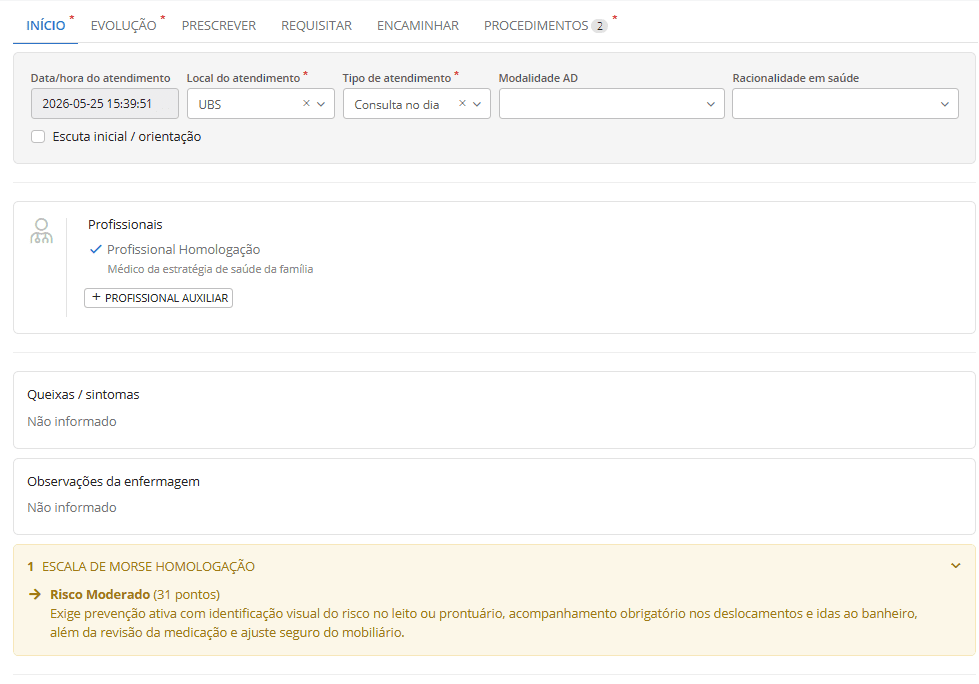The width and height of the screenshot is (979, 684).
Task: Click Não informado under Observações da enfermagem
Action: pyautogui.click(x=72, y=507)
